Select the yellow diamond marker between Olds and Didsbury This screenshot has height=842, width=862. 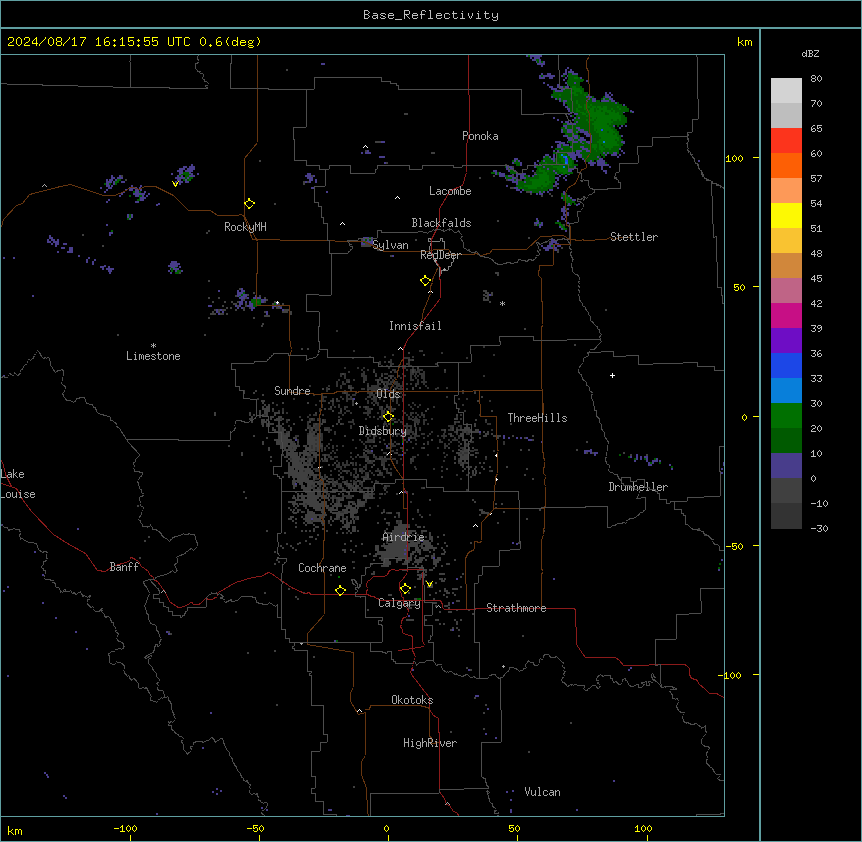(x=388, y=417)
